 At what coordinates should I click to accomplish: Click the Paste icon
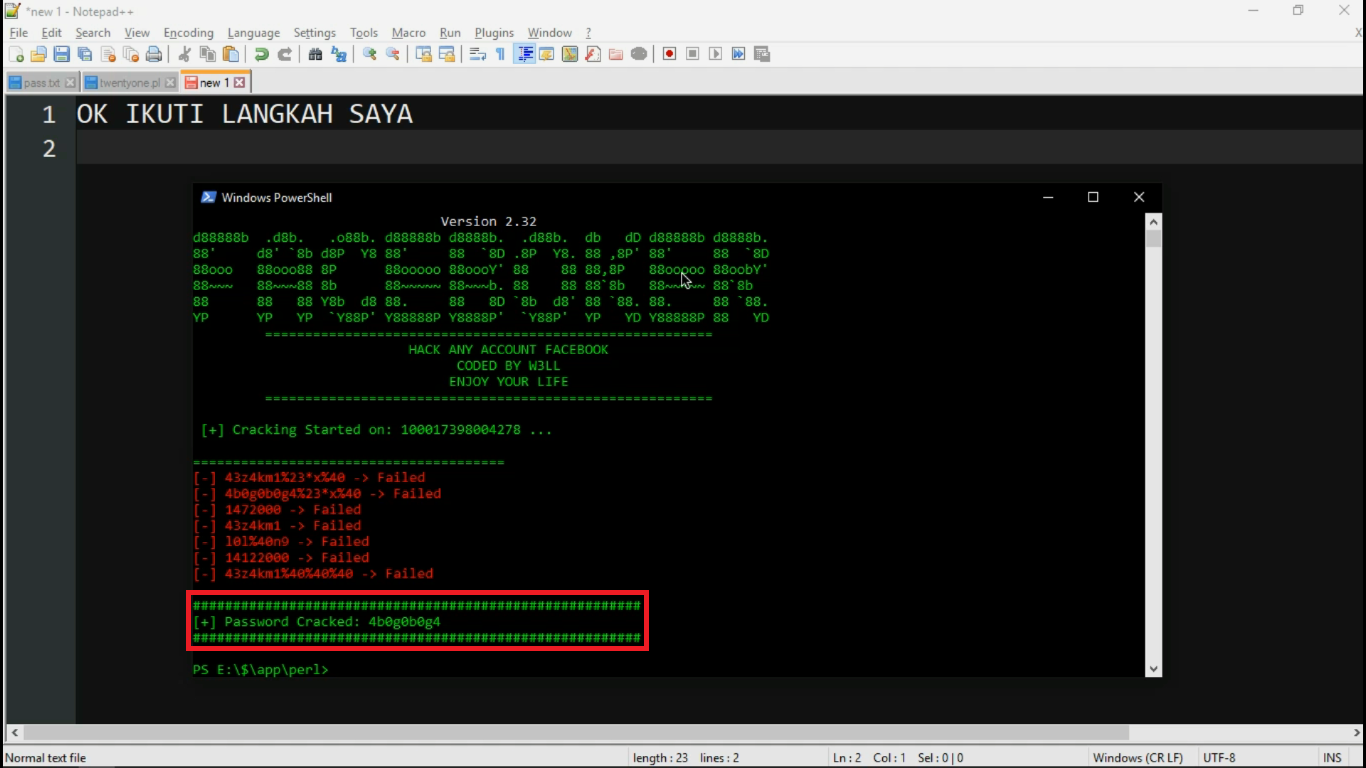point(230,54)
